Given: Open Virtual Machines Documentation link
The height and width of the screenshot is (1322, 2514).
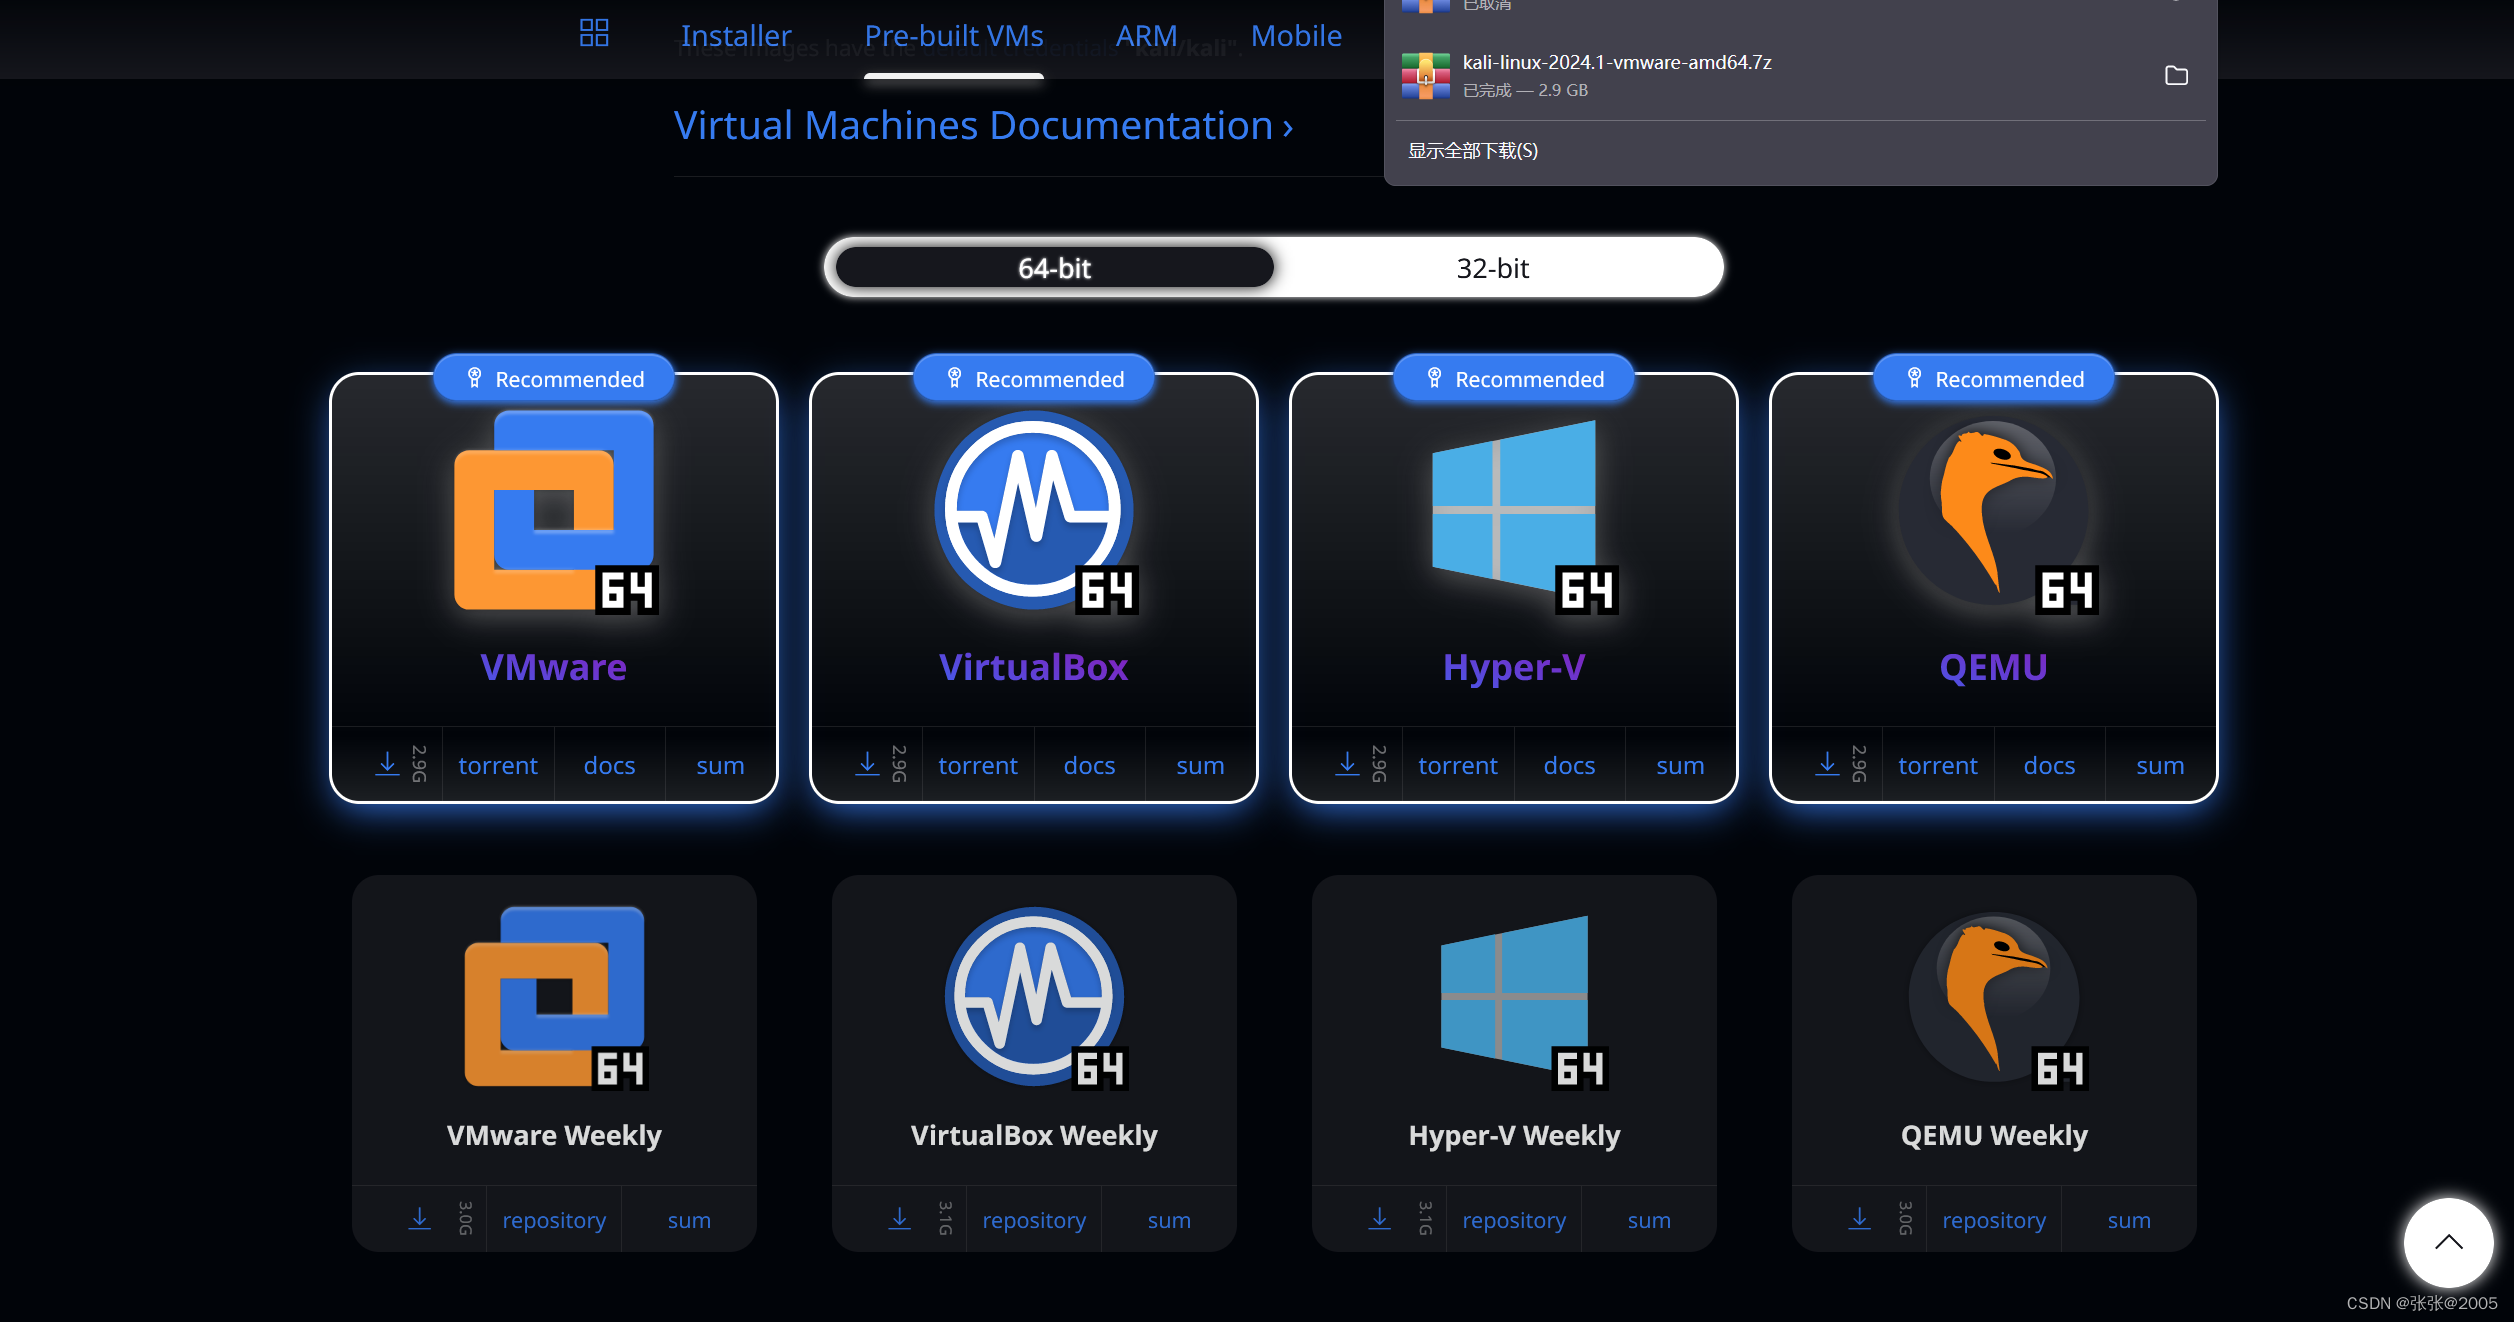Looking at the screenshot, I should pyautogui.click(x=983, y=126).
